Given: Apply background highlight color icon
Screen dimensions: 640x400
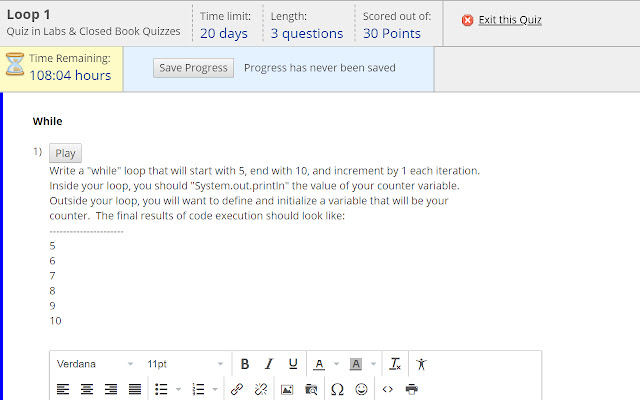Looking at the screenshot, I should coord(356,364).
